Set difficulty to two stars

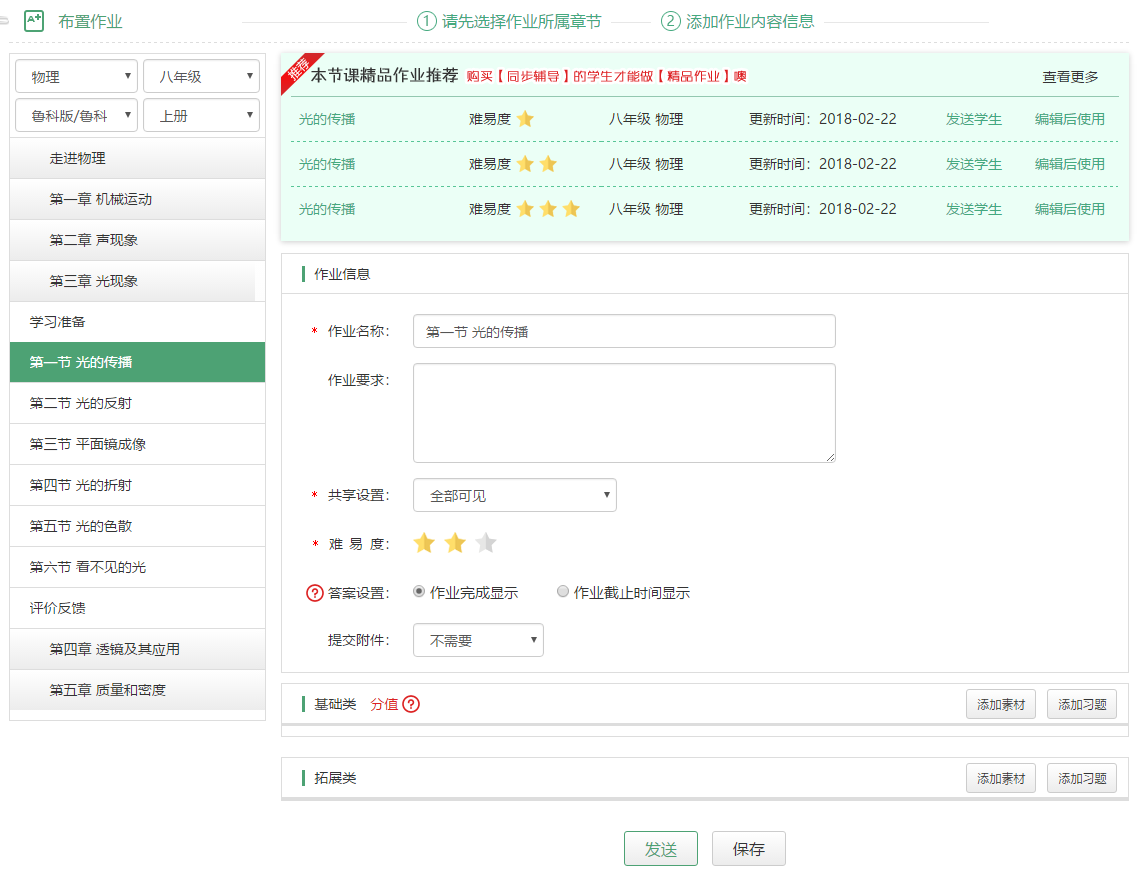[455, 543]
